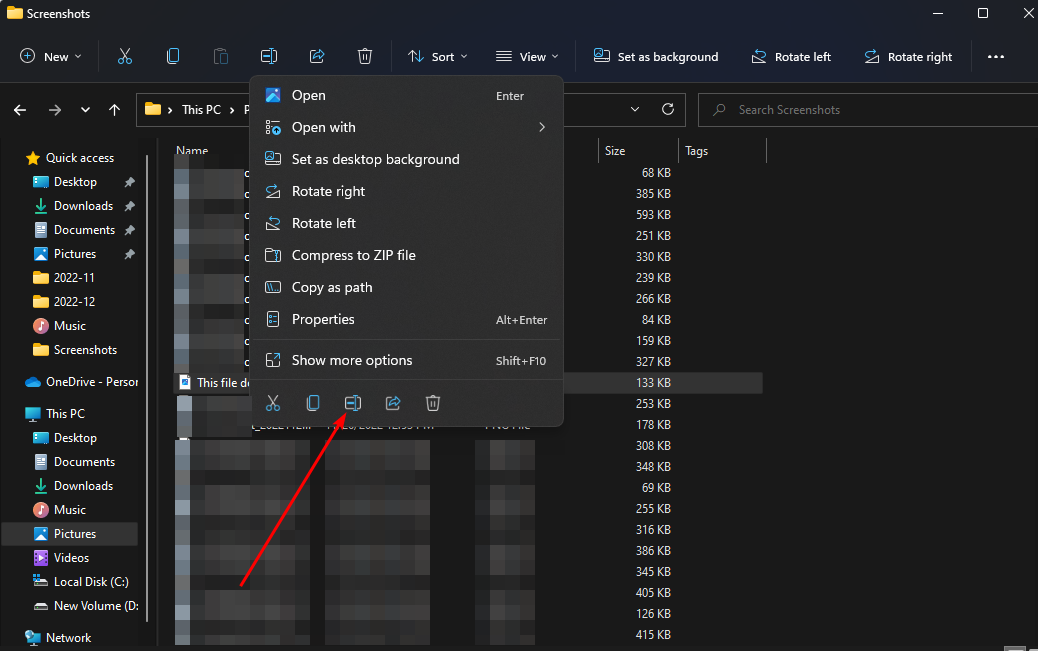Click Rotate right in the toolbar

pyautogui.click(x=908, y=57)
